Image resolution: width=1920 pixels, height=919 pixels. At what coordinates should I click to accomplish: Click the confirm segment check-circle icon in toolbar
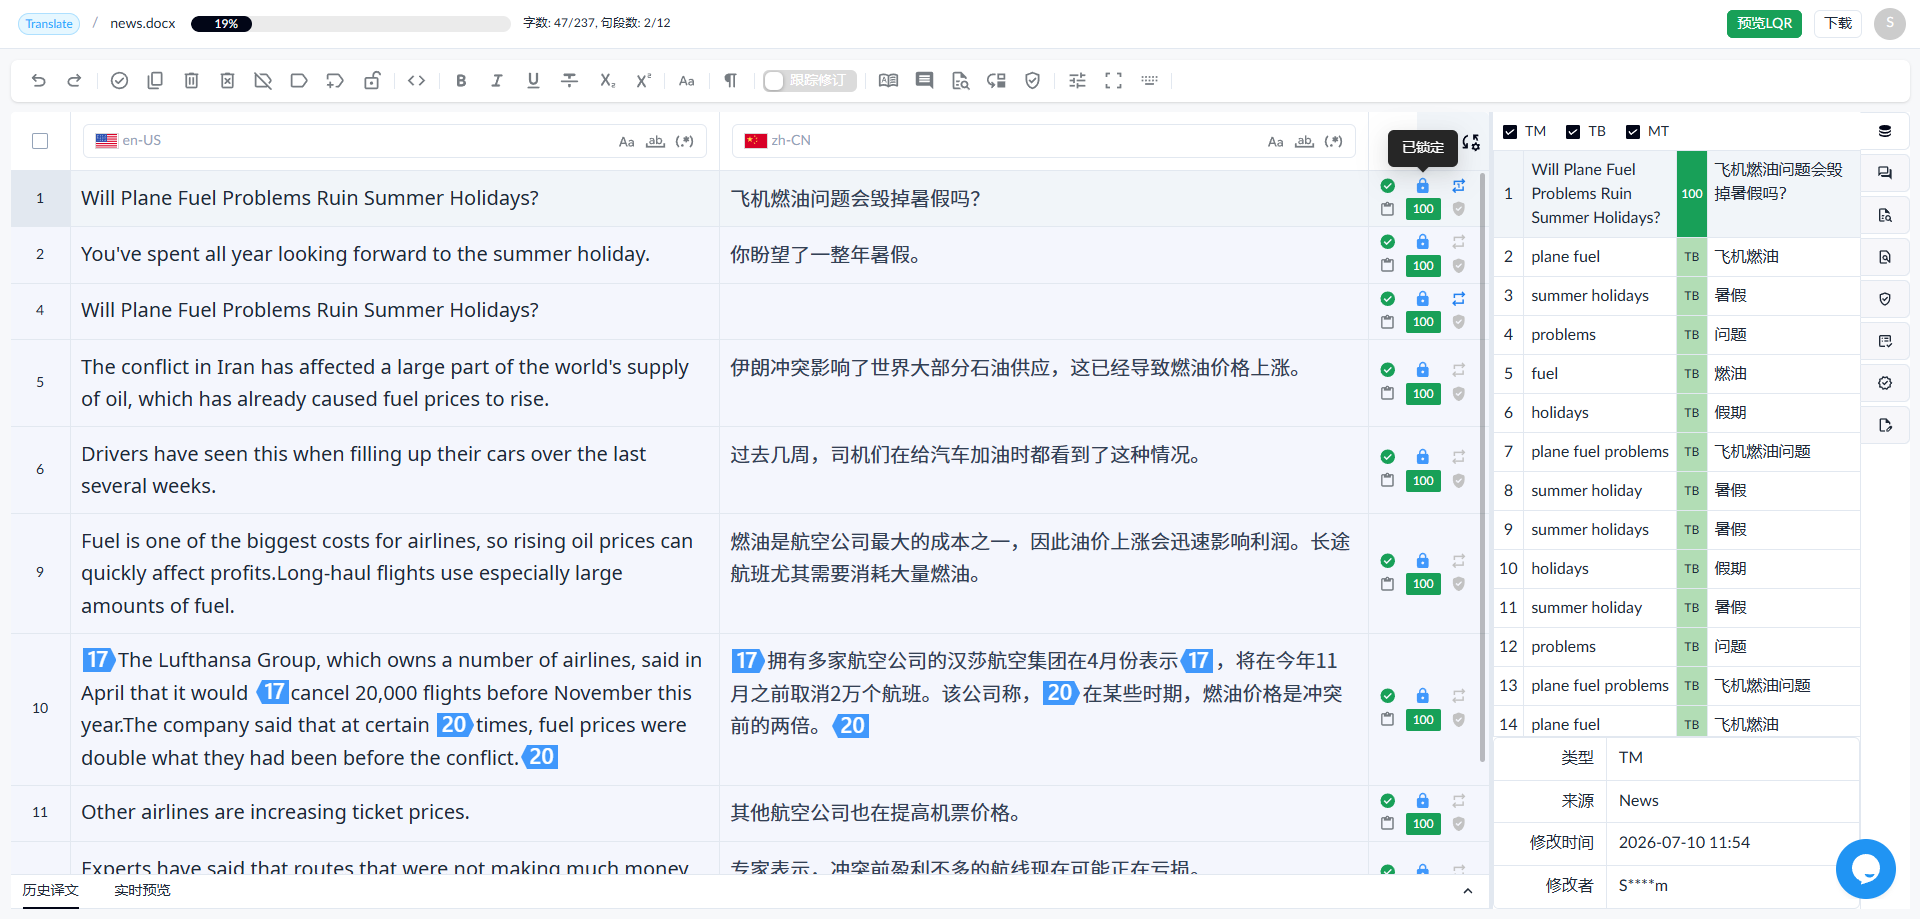(119, 81)
